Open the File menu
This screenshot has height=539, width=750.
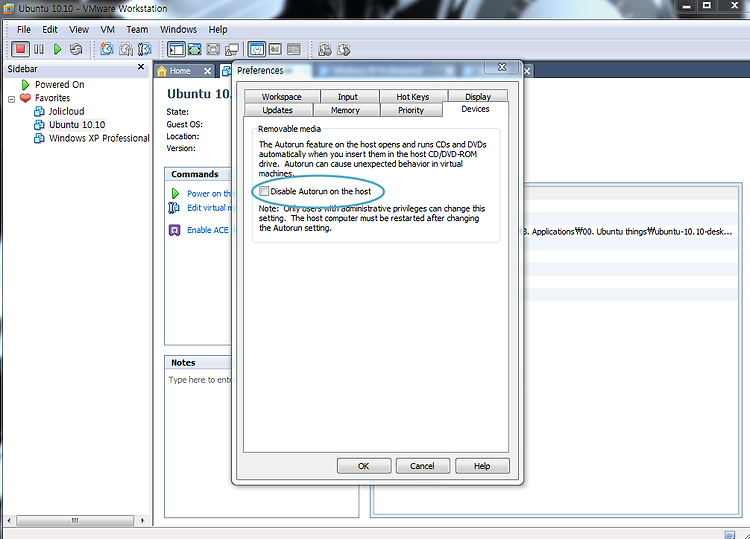[x=23, y=30]
